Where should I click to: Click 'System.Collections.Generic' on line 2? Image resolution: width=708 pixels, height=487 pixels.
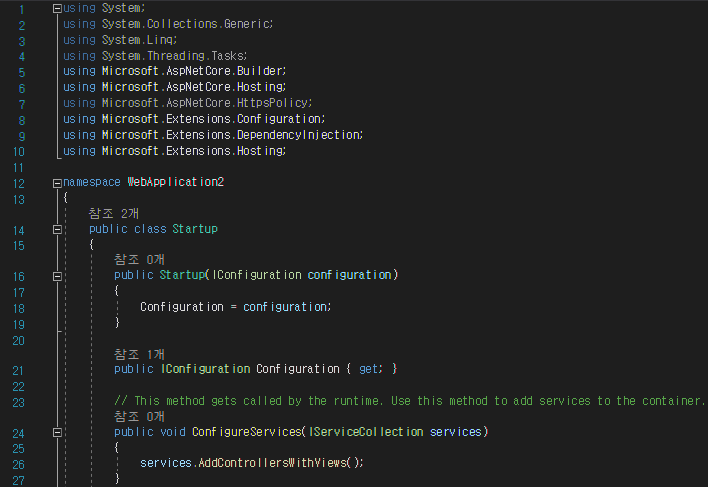click(x=186, y=24)
